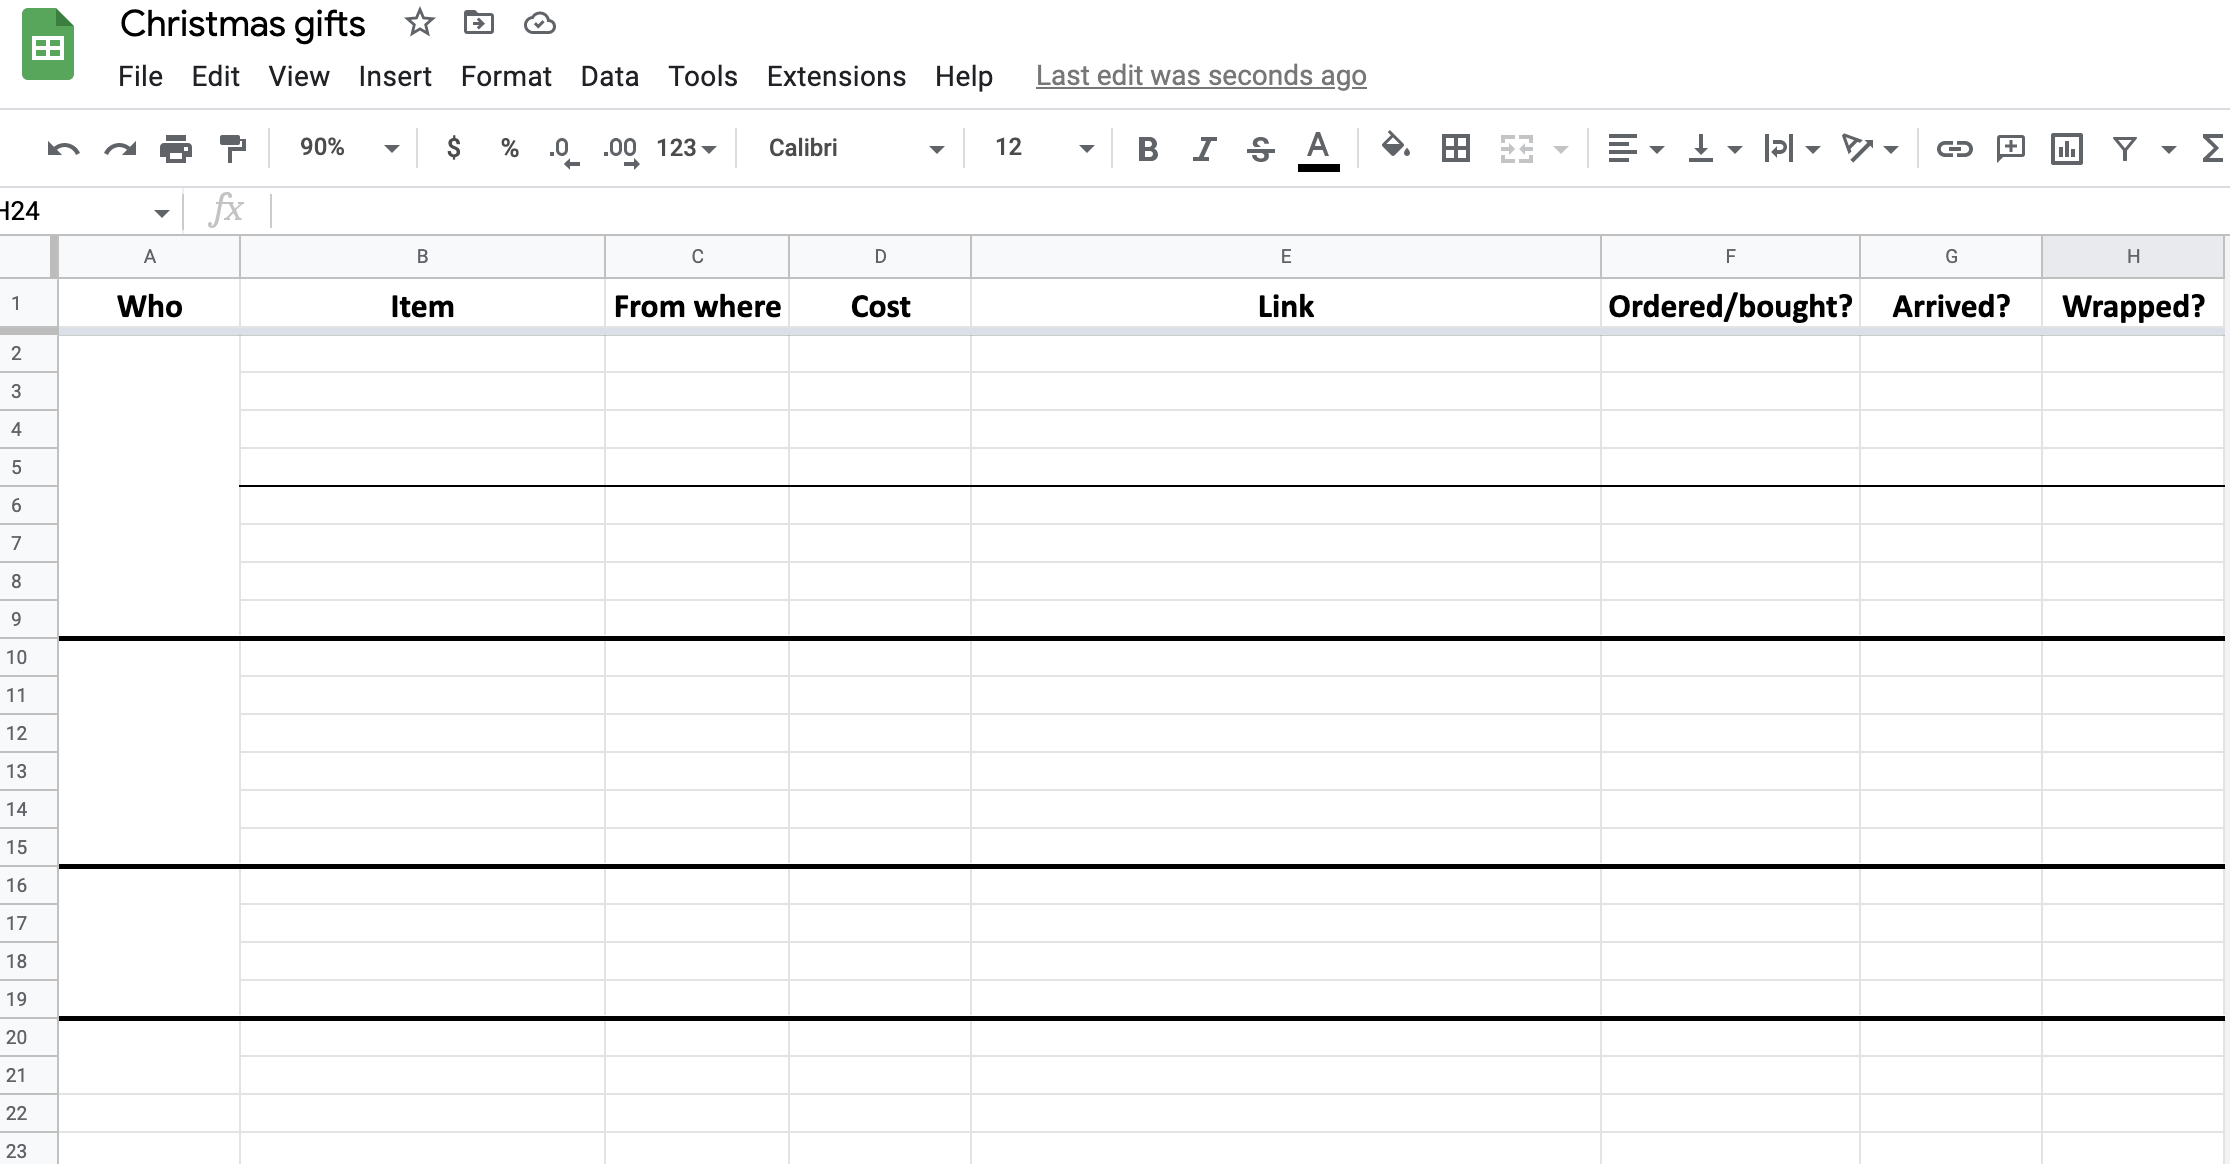Viewport: 2230px width, 1164px height.
Task: Open the Extensions menu
Action: (x=836, y=76)
